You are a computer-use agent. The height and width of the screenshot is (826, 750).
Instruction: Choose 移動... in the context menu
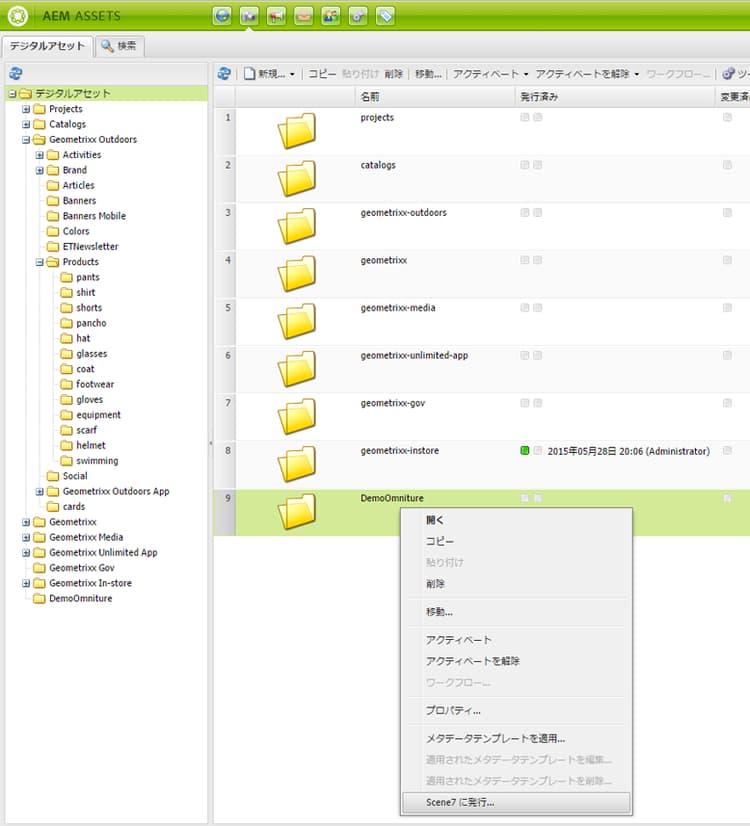517,612
